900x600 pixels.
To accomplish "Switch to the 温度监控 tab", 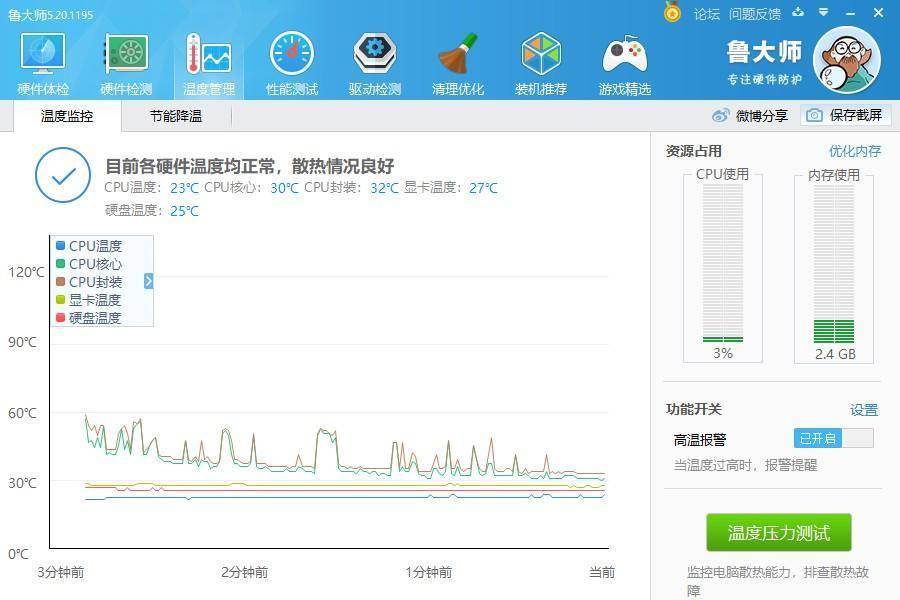I will tap(67, 116).
